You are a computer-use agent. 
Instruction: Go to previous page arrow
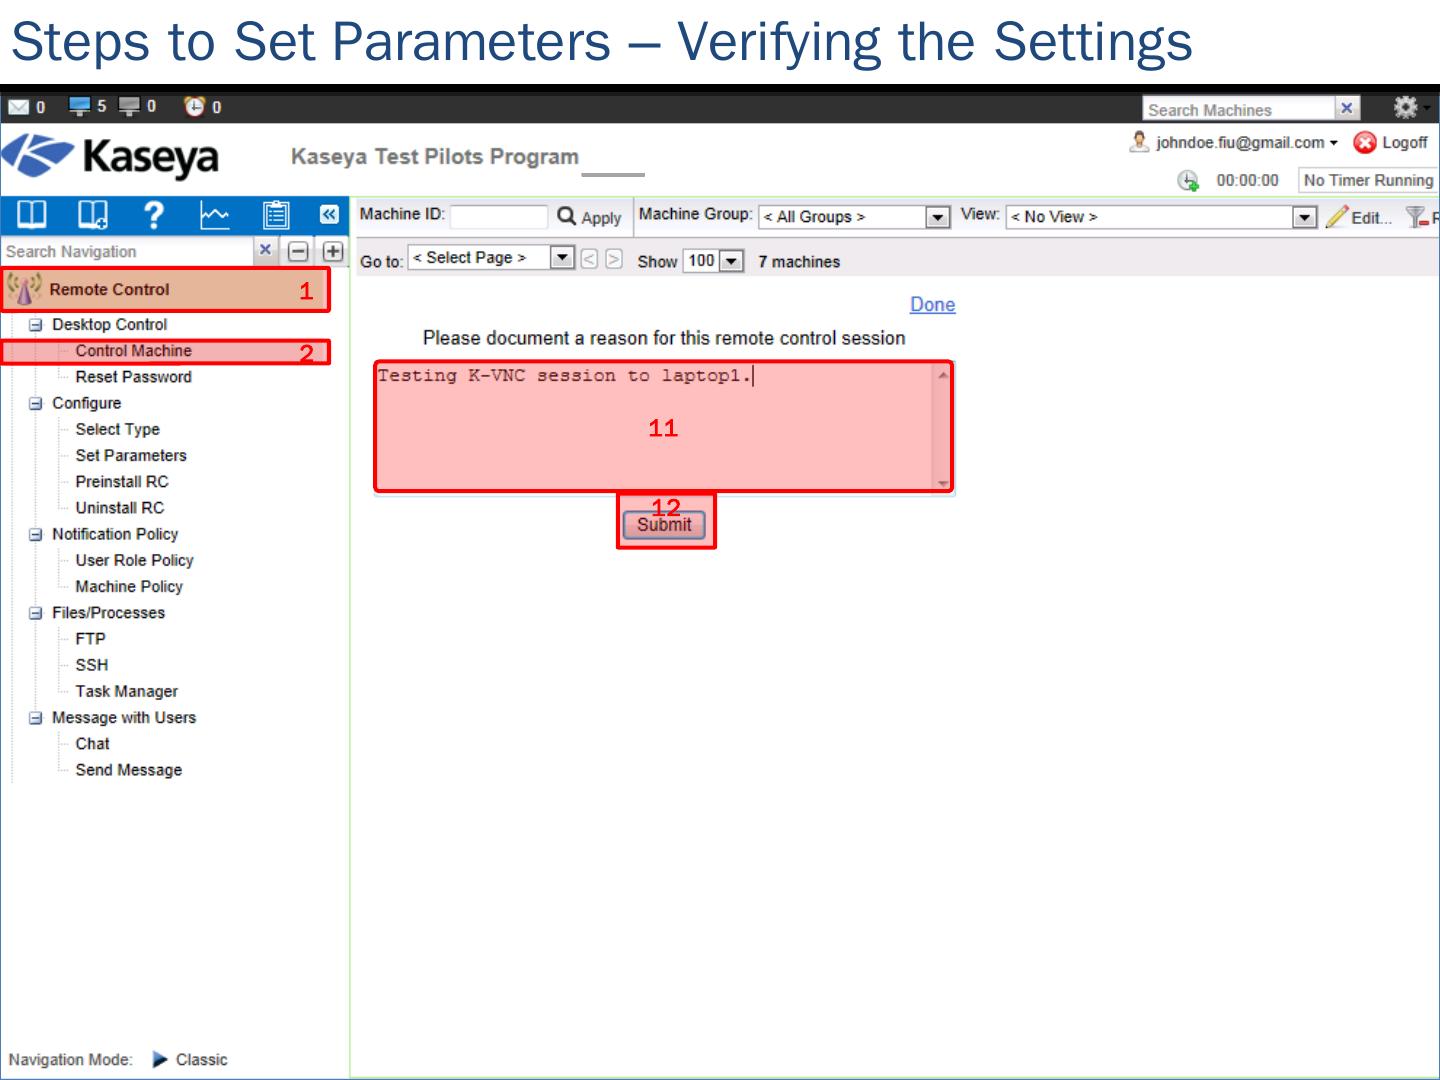(589, 259)
